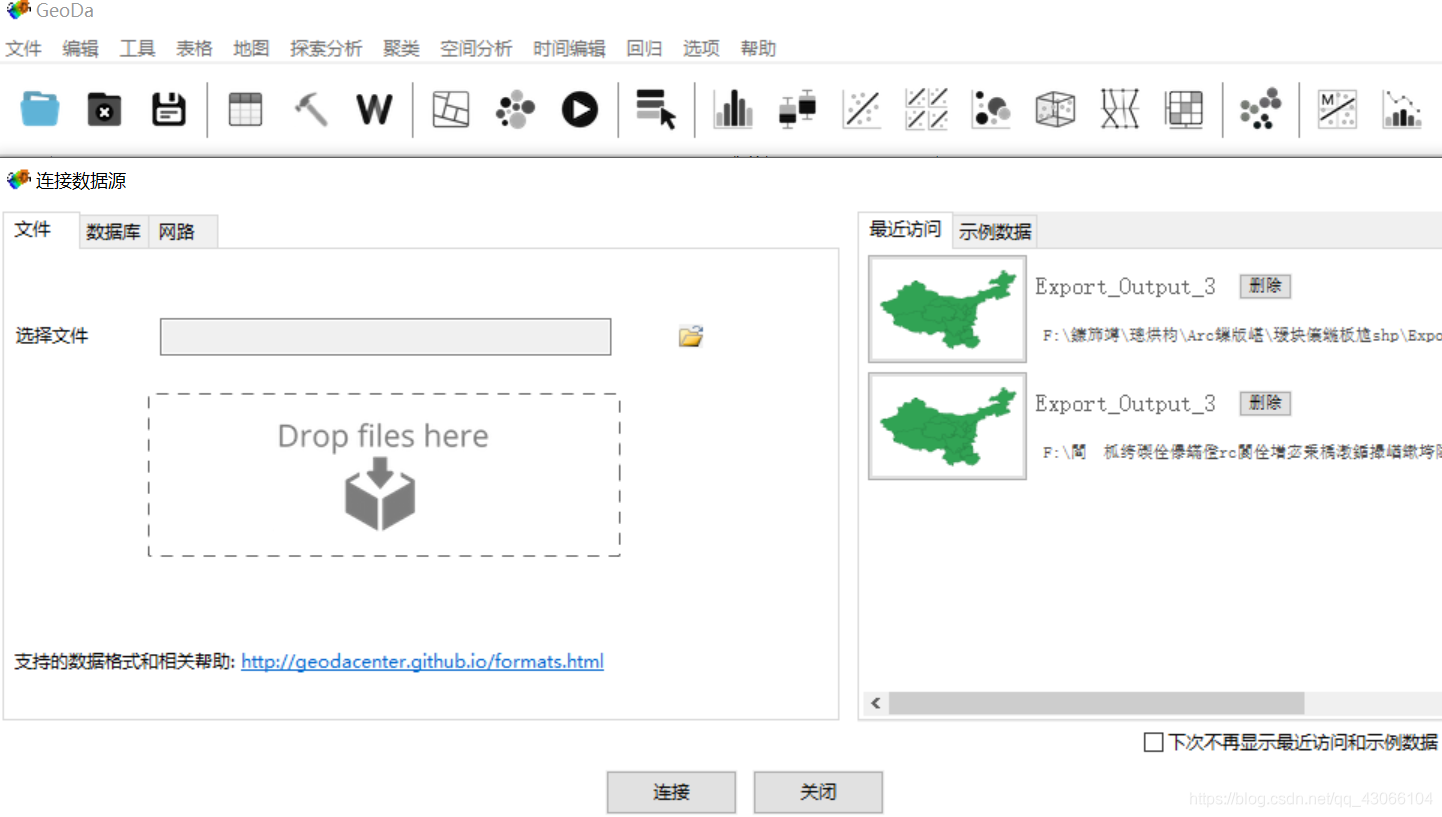Click the second Export_Output_3 name text
Screen dimensions: 1442x817
[1125, 404]
